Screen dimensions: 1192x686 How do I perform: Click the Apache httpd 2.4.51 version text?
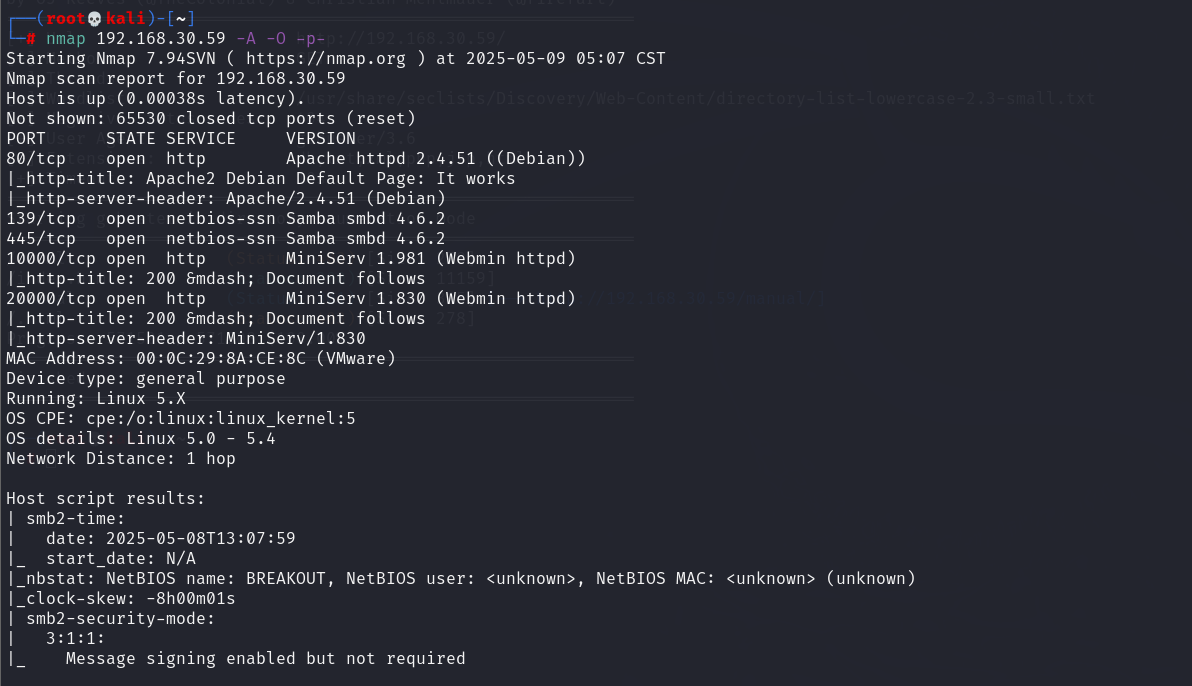click(381, 158)
